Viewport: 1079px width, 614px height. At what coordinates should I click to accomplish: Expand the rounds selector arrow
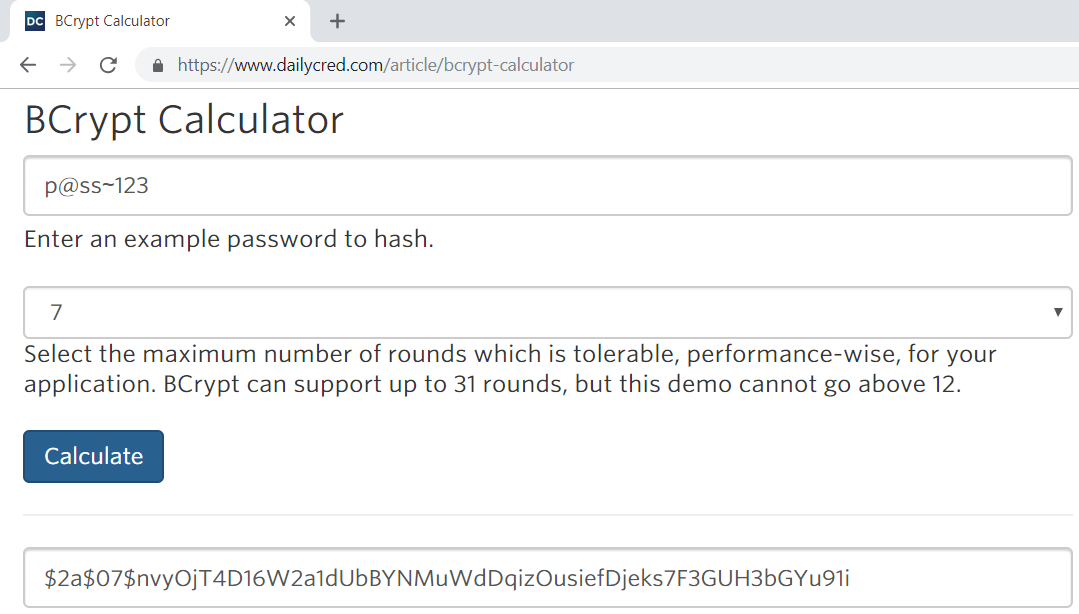click(x=1058, y=313)
